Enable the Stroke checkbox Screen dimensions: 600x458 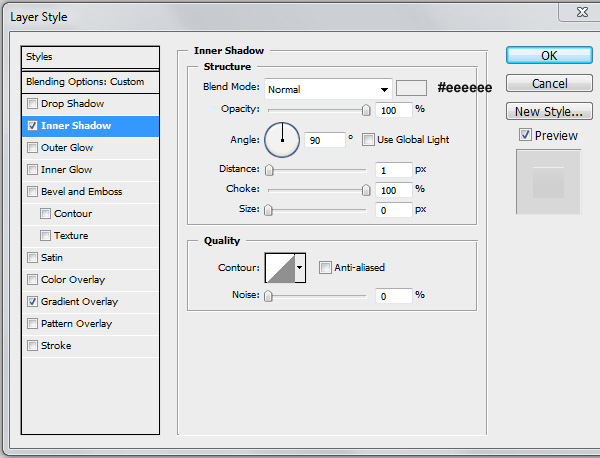(33, 346)
